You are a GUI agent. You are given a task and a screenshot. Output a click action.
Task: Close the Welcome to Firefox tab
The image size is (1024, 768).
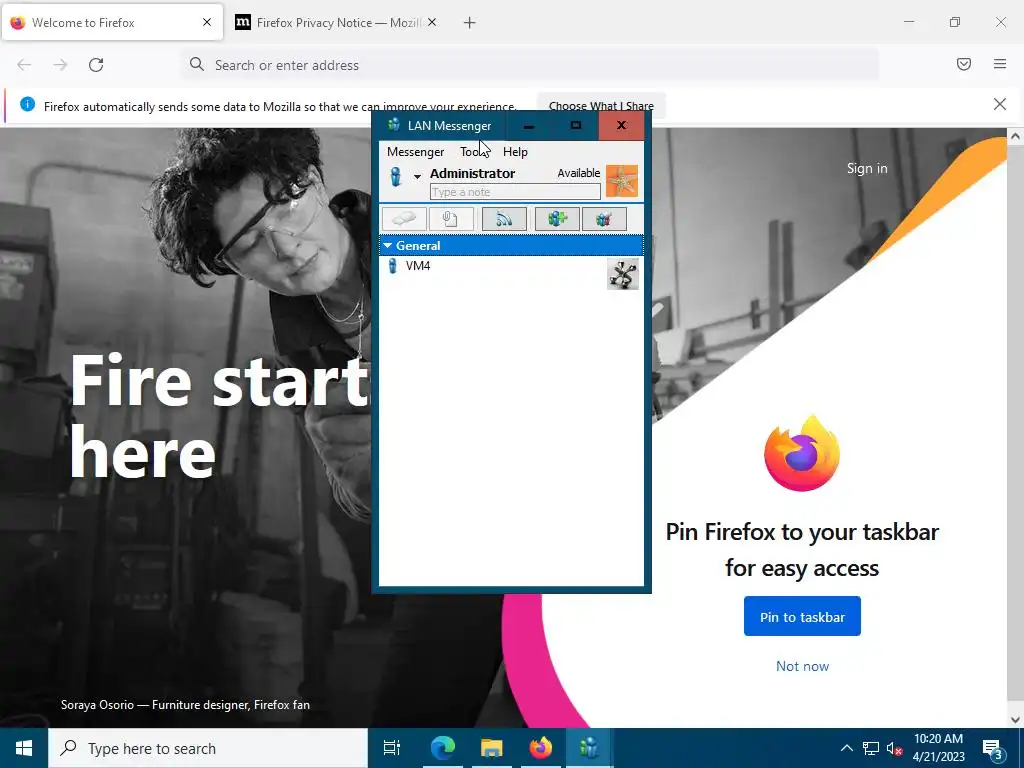[x=207, y=22]
